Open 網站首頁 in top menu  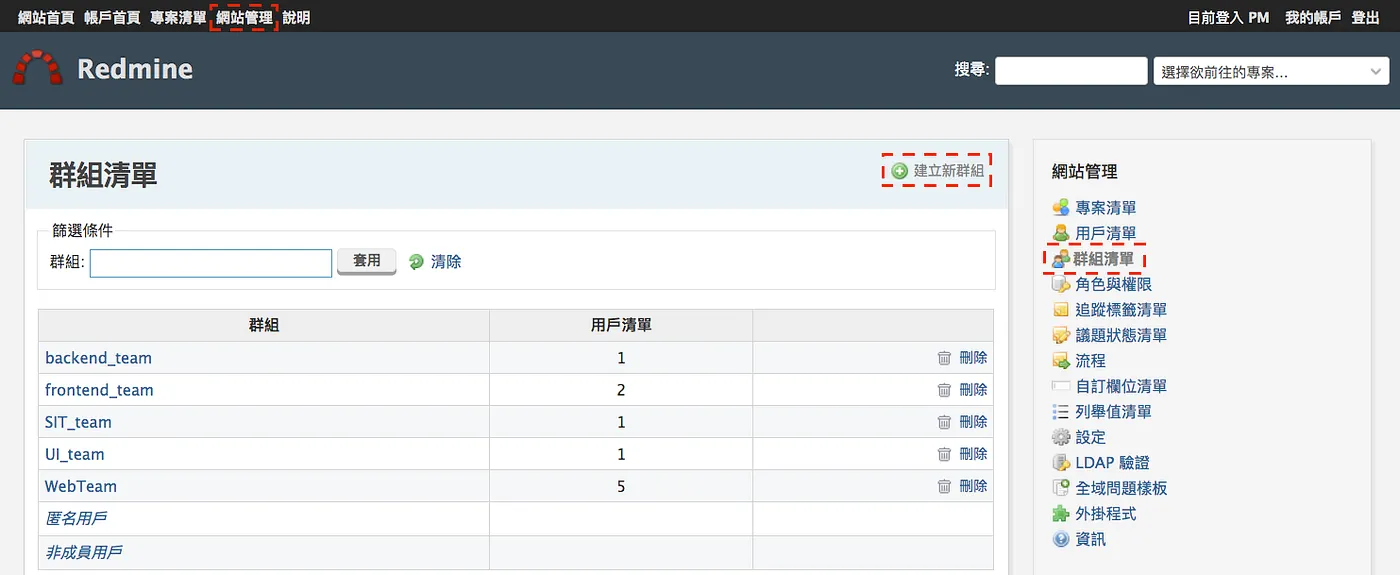46,17
